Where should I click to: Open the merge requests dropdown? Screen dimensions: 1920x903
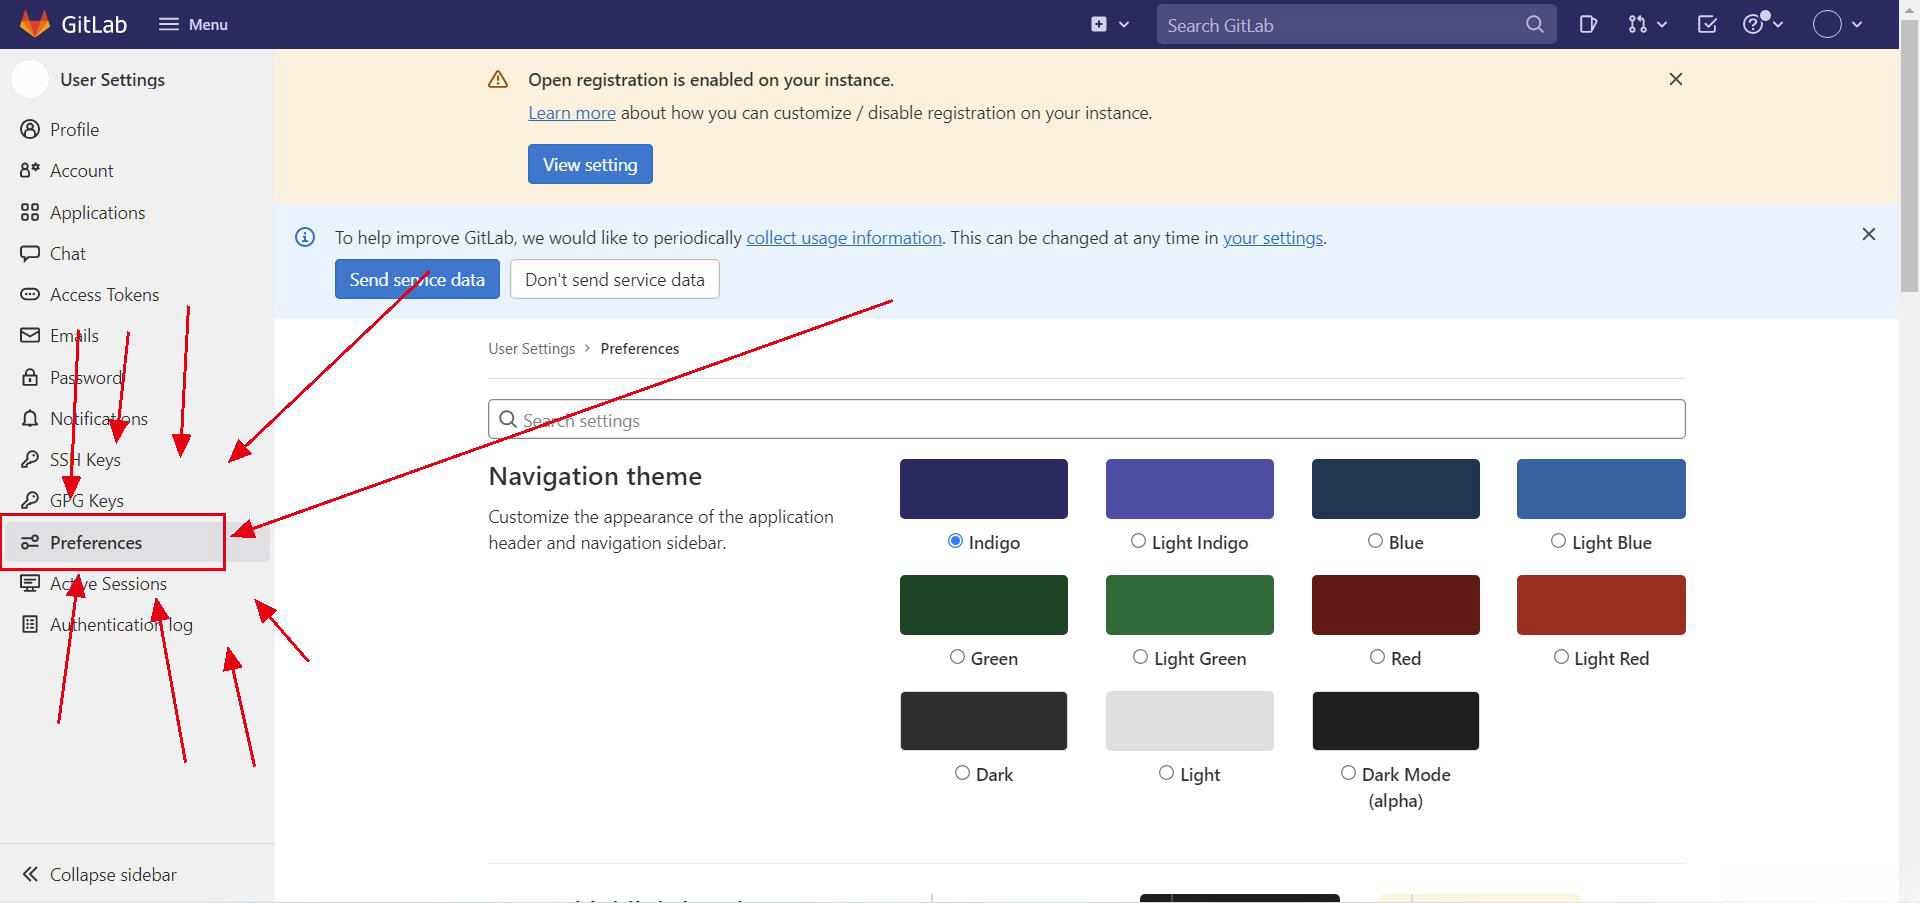click(x=1646, y=25)
